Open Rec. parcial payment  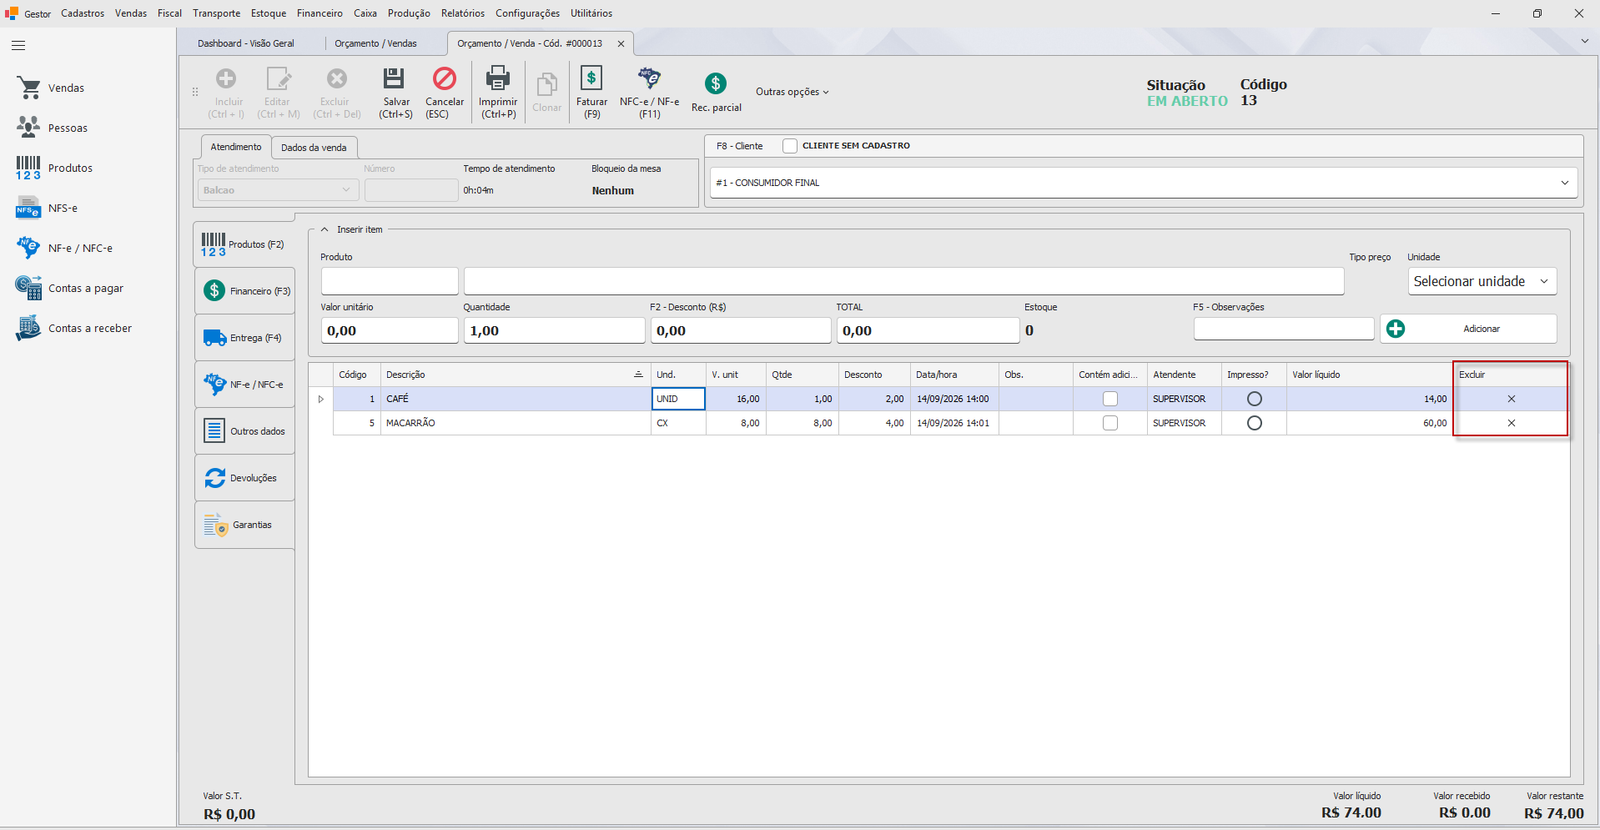click(x=716, y=93)
